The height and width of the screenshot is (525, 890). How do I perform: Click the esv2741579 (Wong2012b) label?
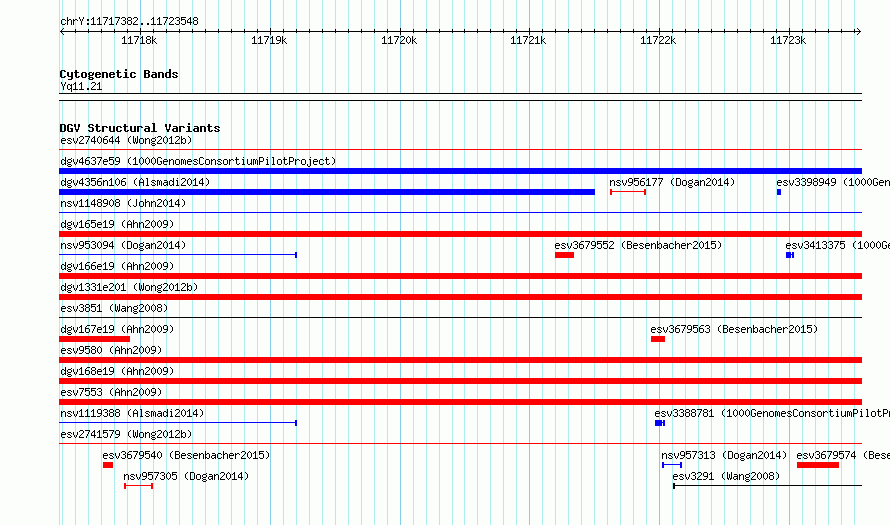126,434
